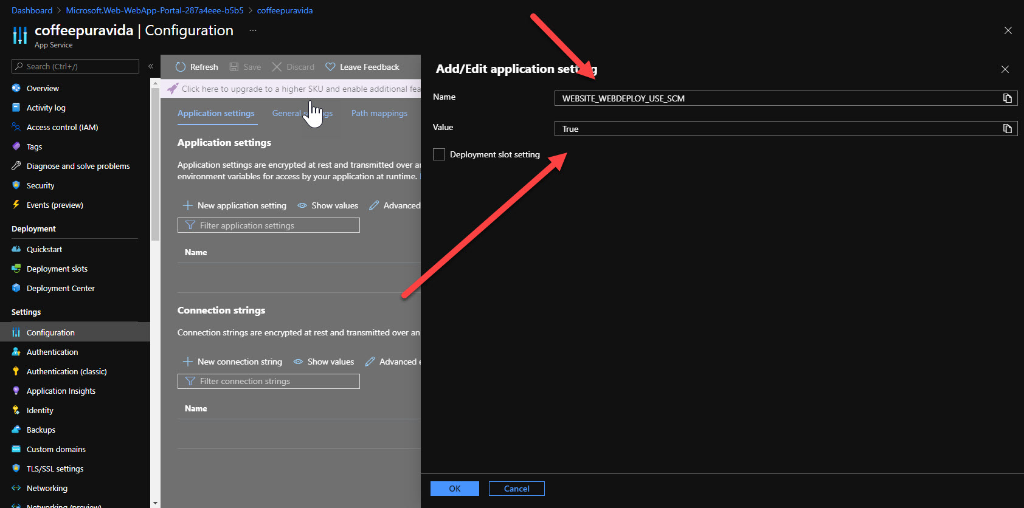Screen dimensions: 1024x508
Task: Open Deployment slots
Action: (x=57, y=269)
